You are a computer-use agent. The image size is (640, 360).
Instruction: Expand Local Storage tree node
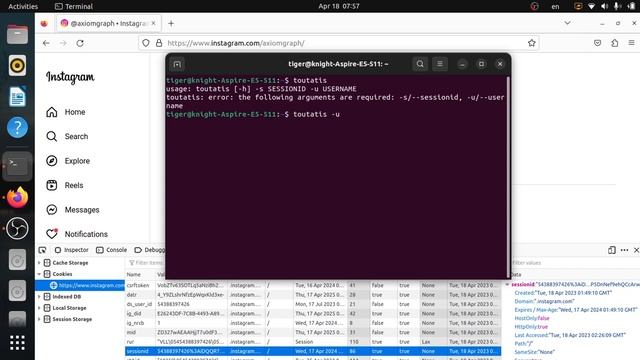pos(39,308)
